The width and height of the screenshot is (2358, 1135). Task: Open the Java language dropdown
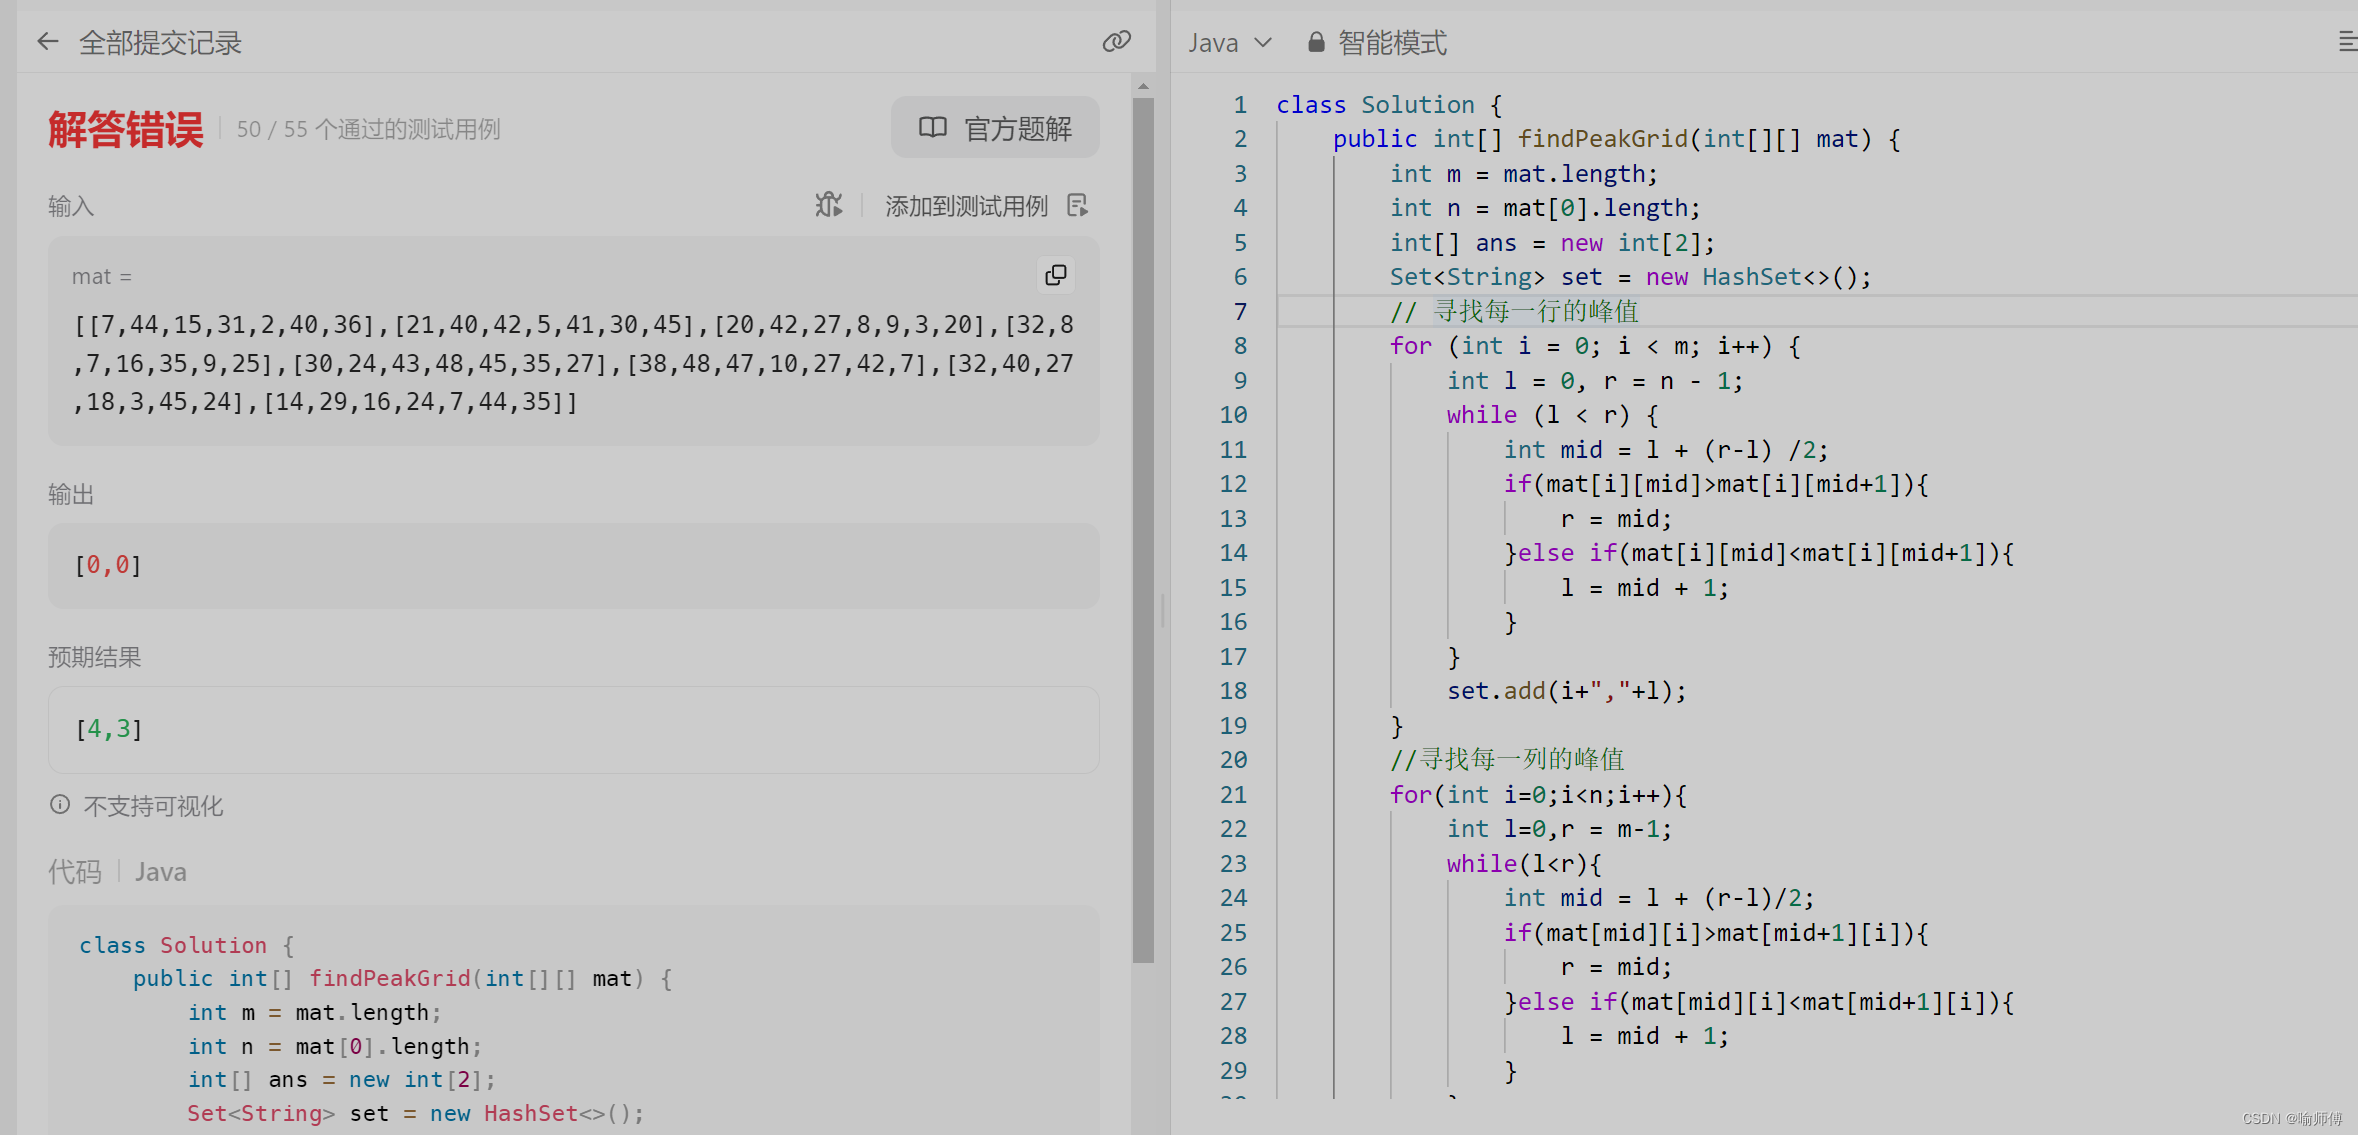pyautogui.click(x=1229, y=43)
